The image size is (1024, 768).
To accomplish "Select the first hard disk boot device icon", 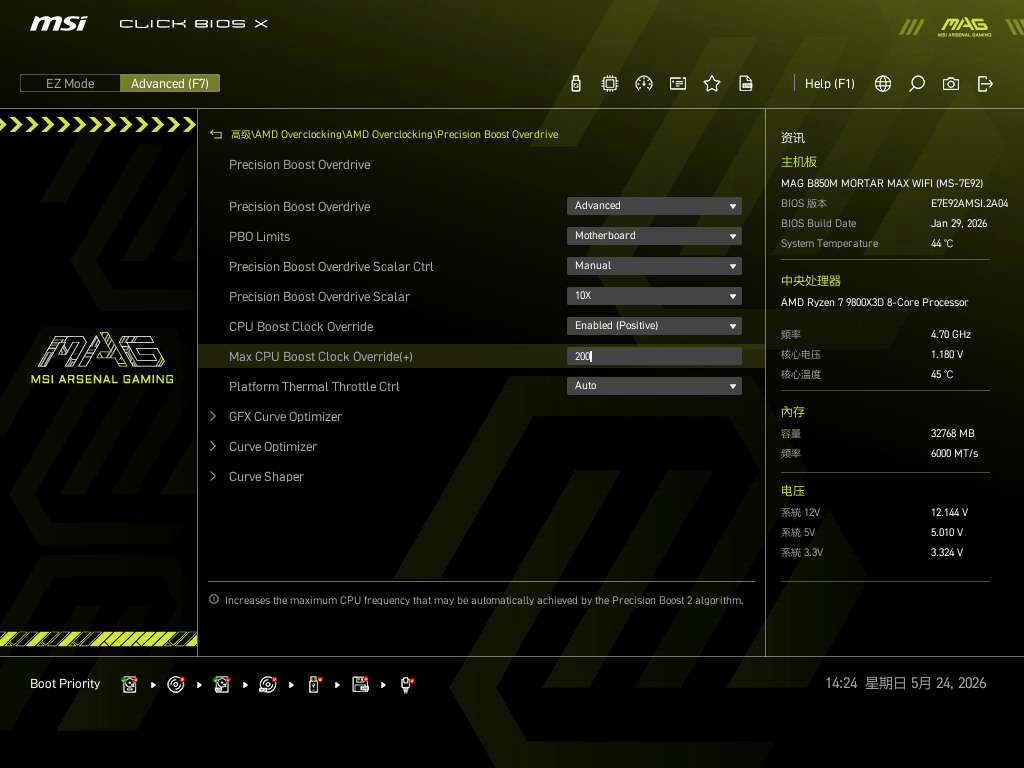I will 129,684.
